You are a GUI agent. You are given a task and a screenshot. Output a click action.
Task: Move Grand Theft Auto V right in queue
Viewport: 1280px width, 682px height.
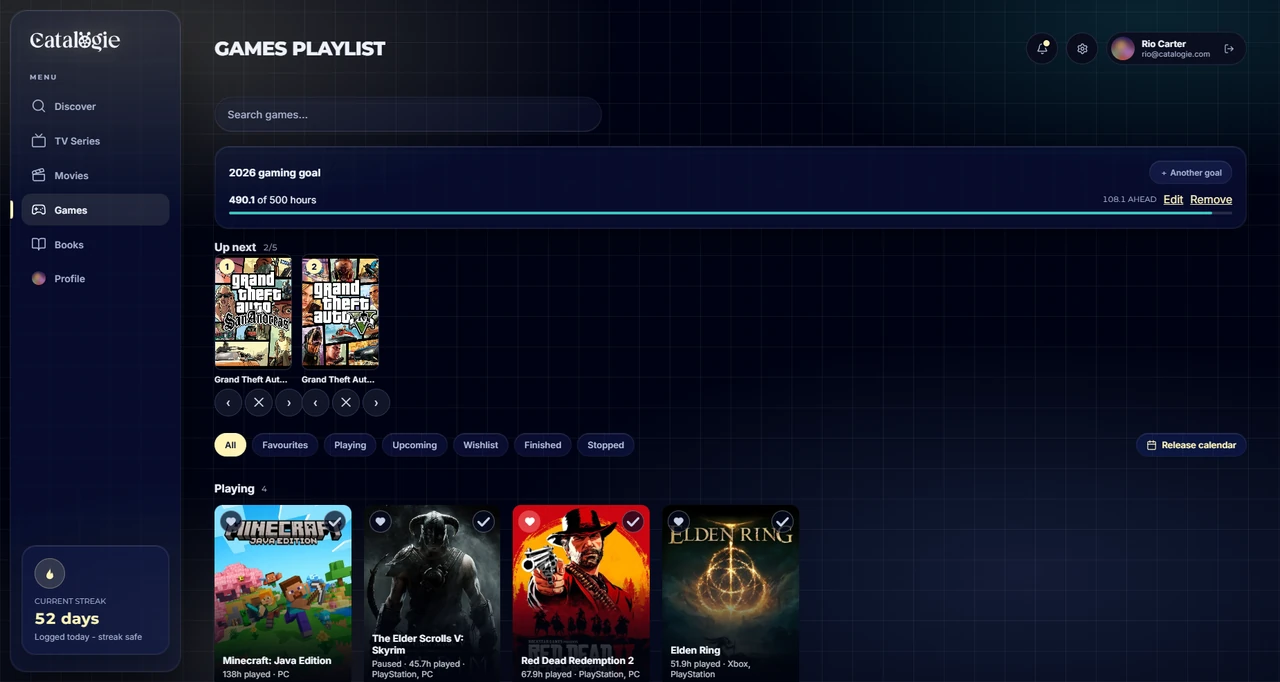point(376,402)
